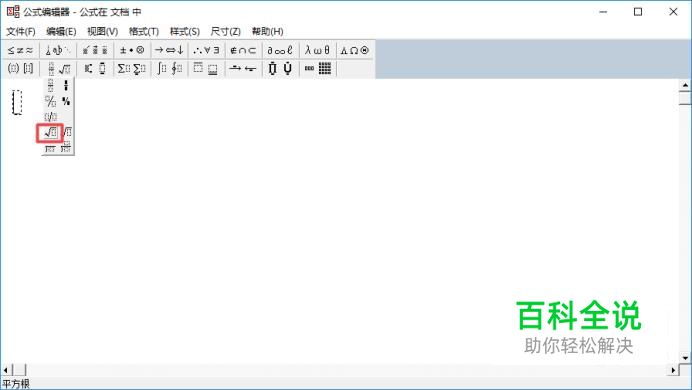This screenshot has height=390, width=692.
Task: Minimize the 公式编辑器 window
Action: tap(603, 12)
